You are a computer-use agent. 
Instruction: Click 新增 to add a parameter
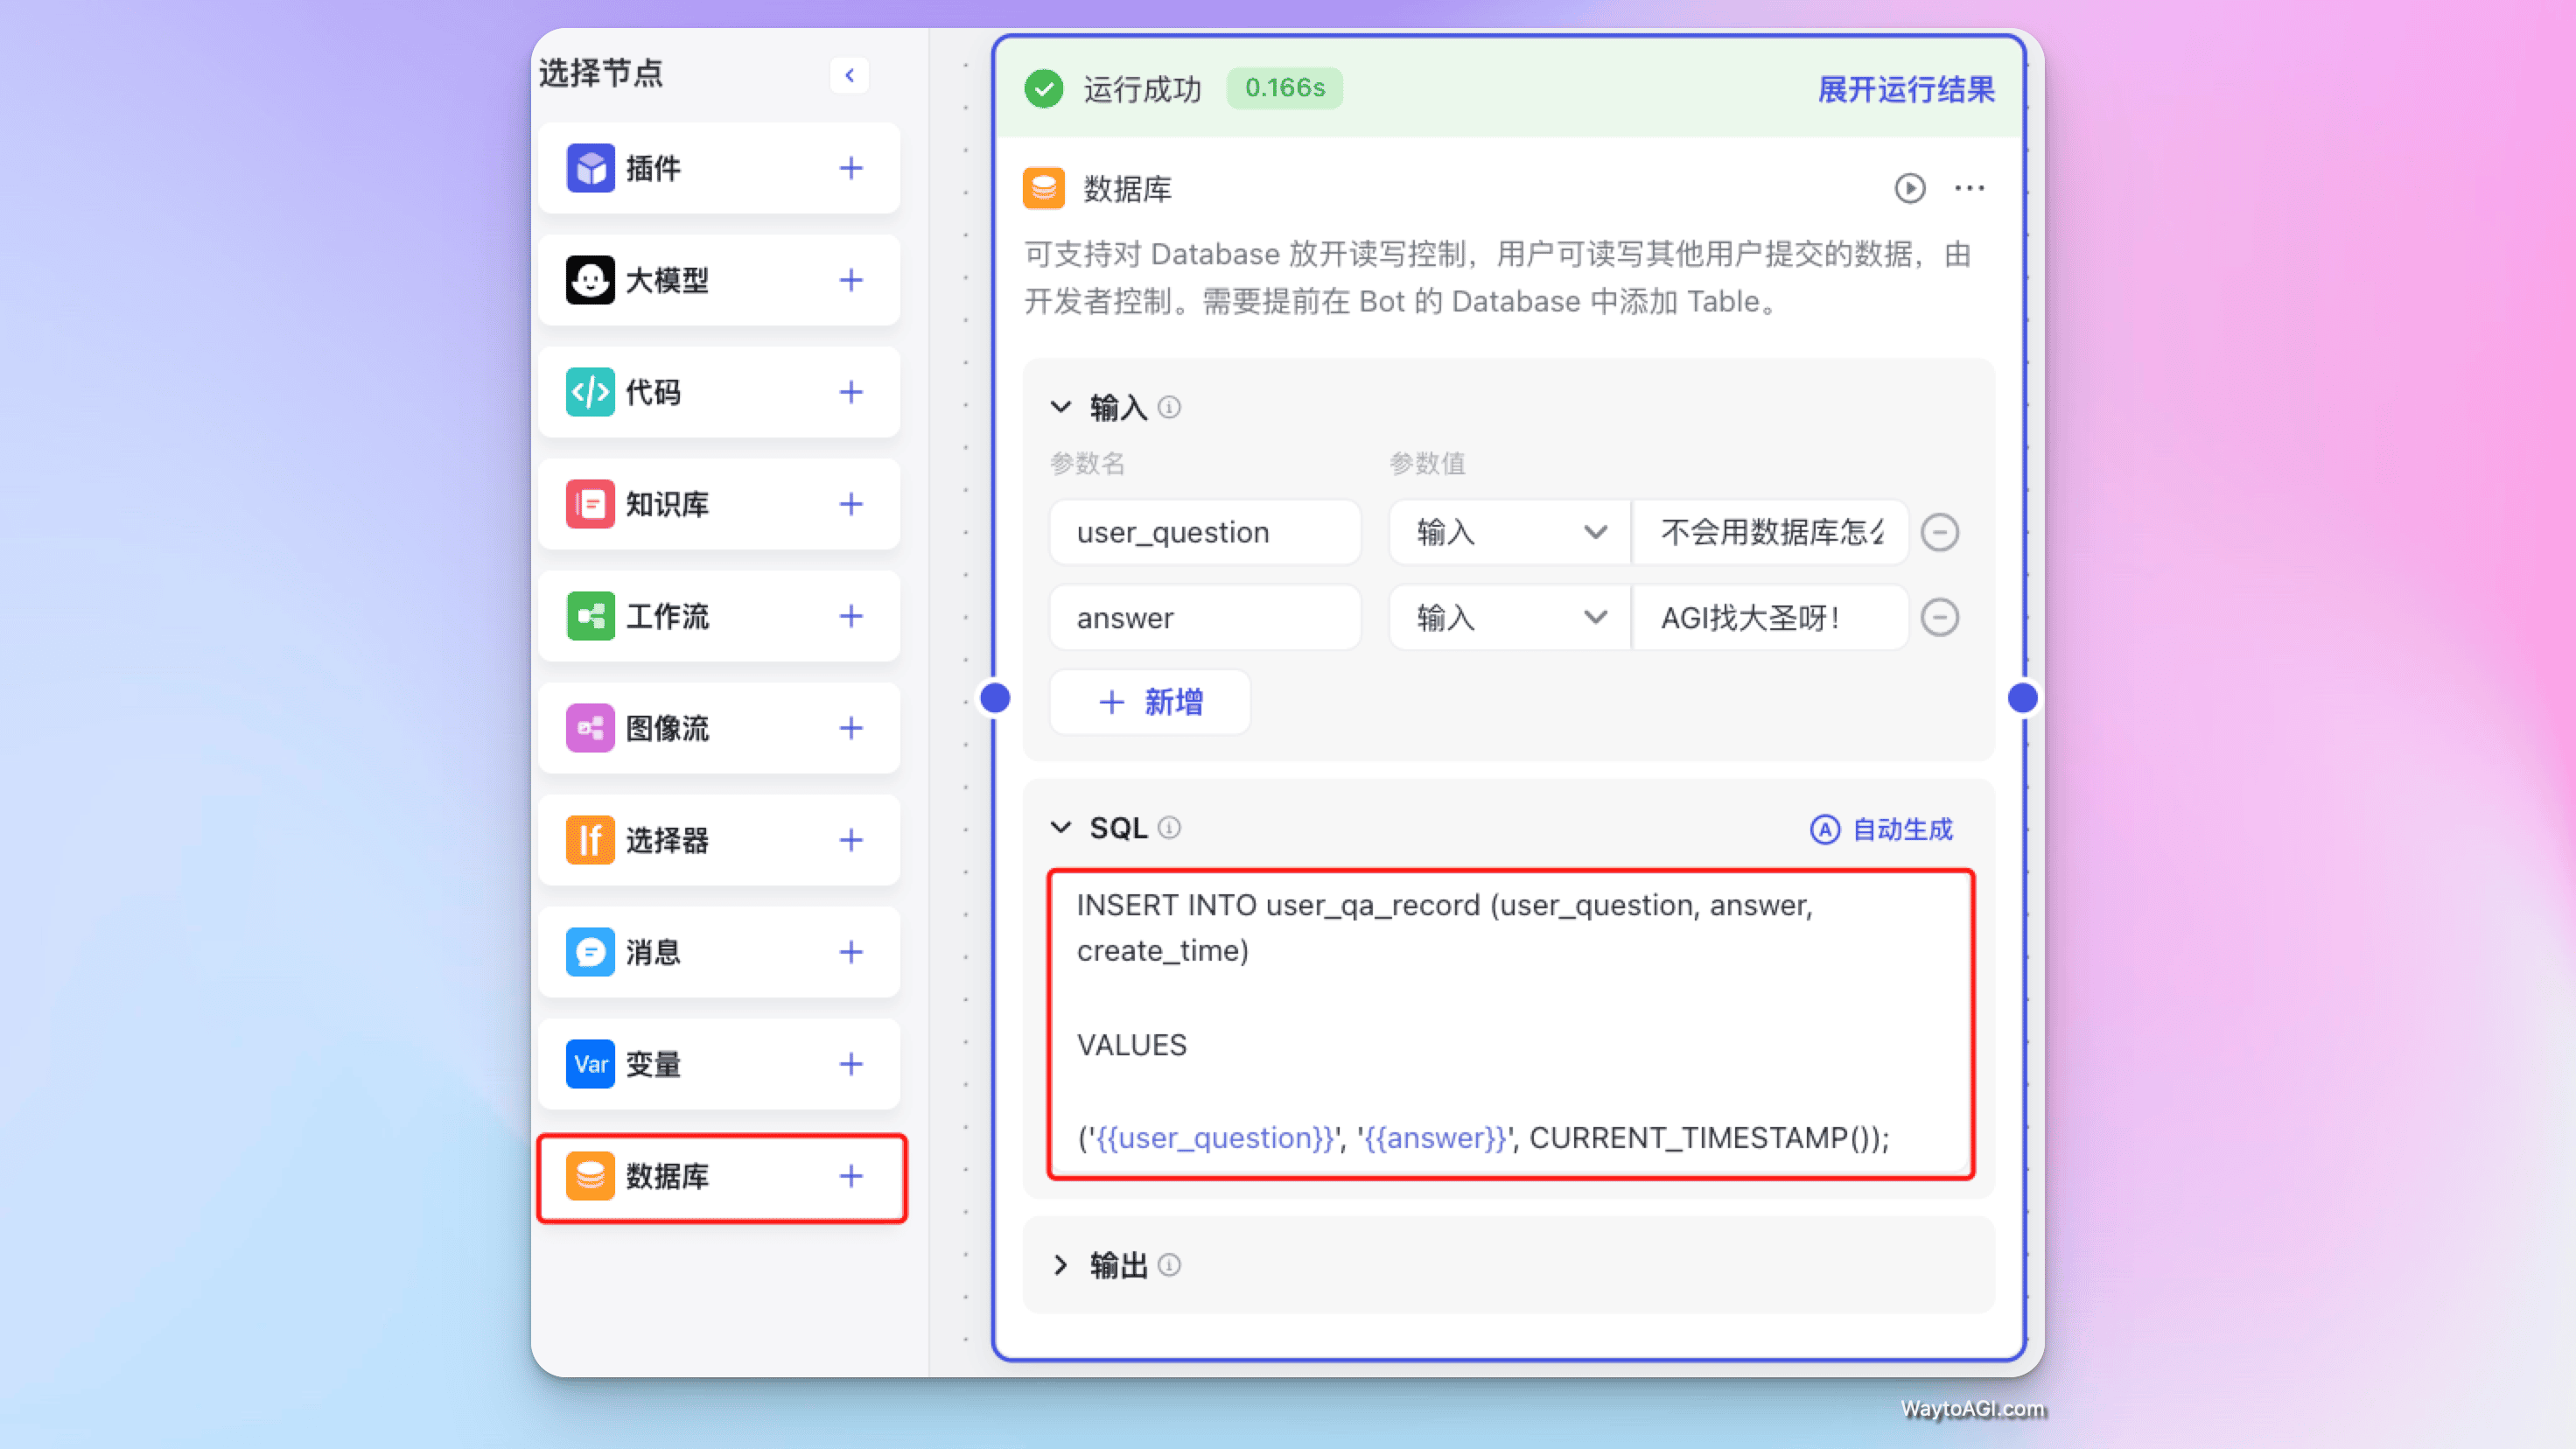click(1150, 702)
